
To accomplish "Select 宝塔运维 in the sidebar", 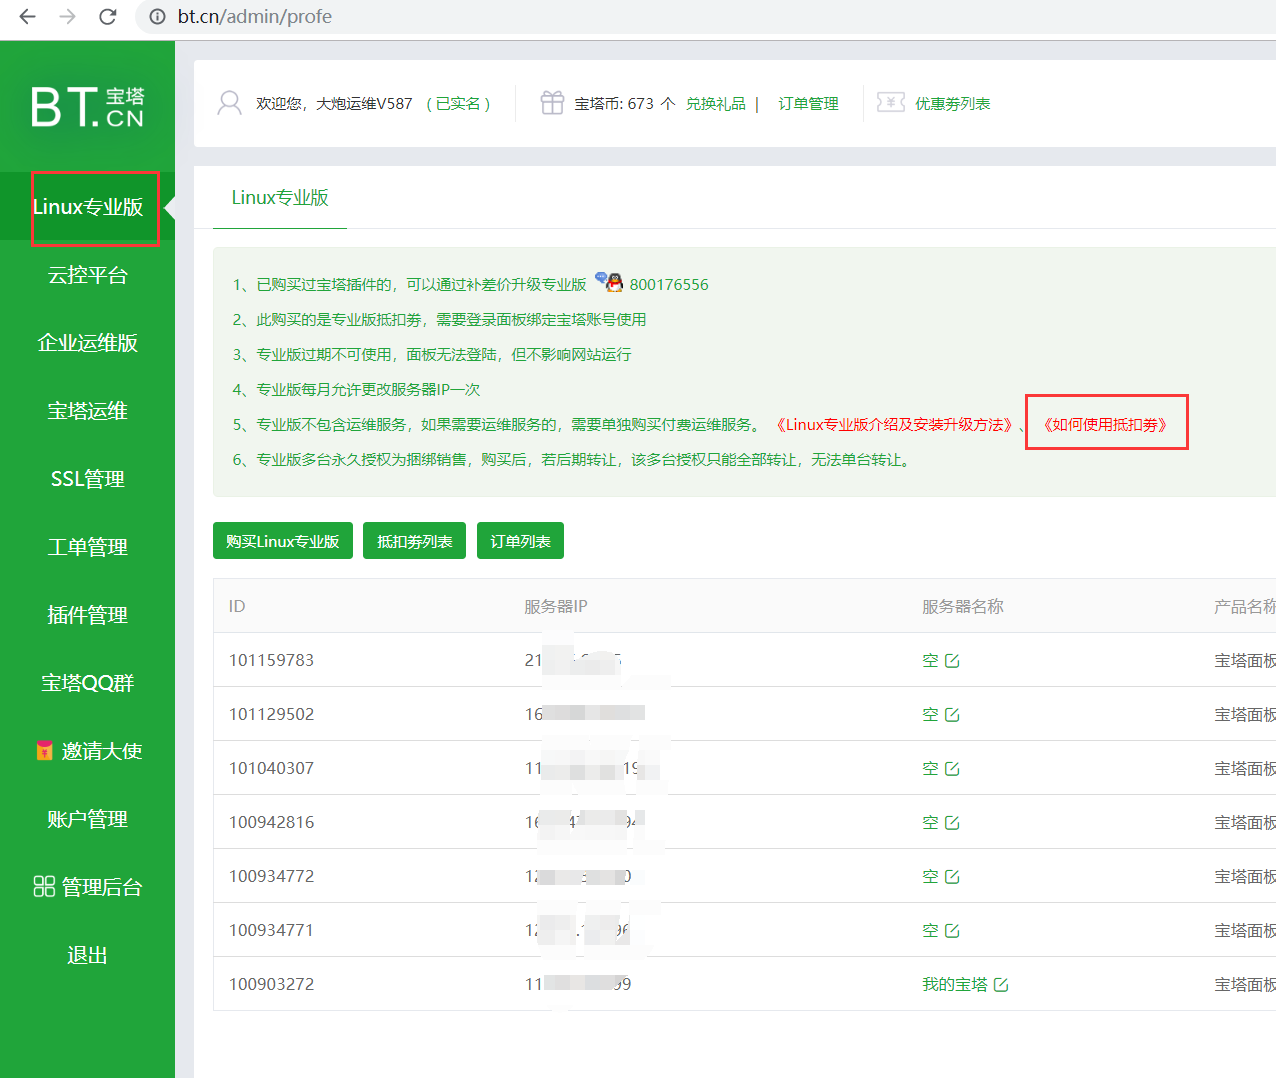I will (88, 411).
